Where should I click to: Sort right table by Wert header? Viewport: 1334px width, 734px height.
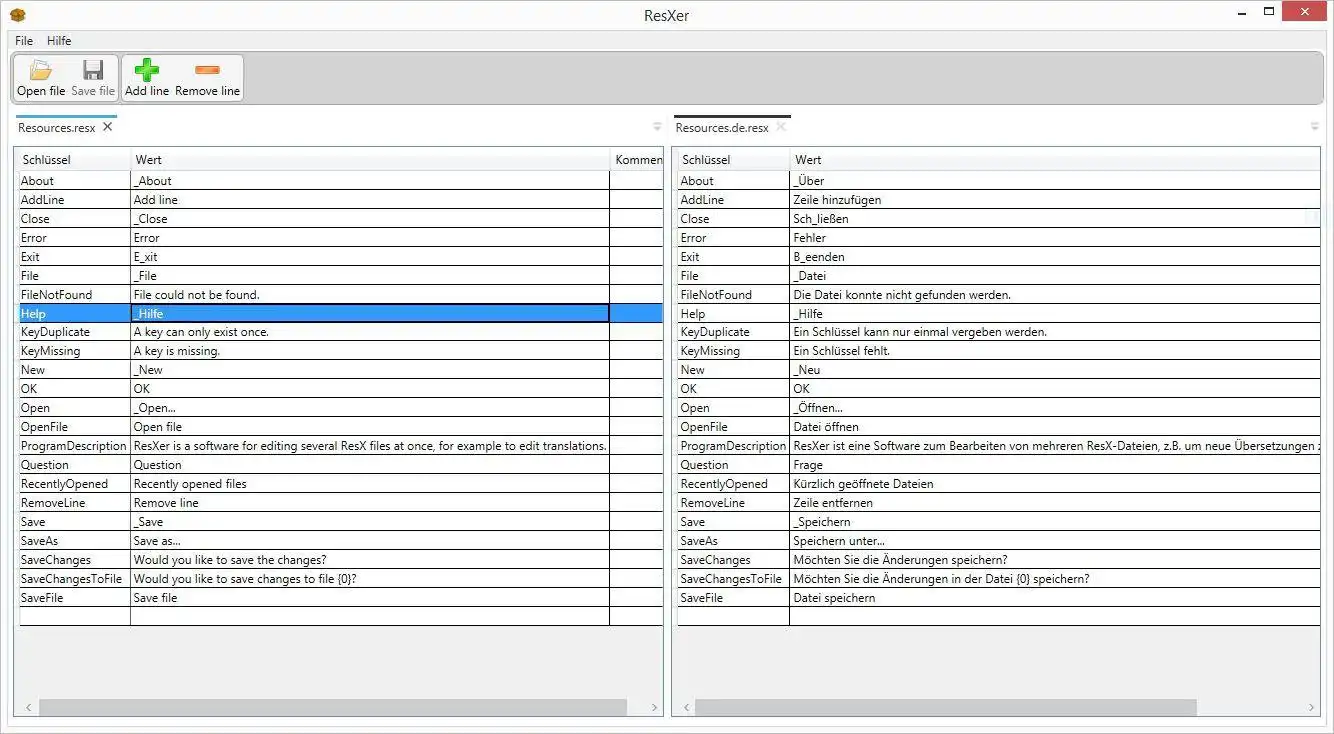[x=1055, y=160]
